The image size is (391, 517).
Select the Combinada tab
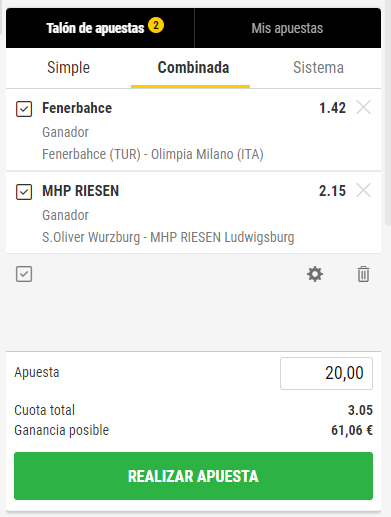click(193, 68)
